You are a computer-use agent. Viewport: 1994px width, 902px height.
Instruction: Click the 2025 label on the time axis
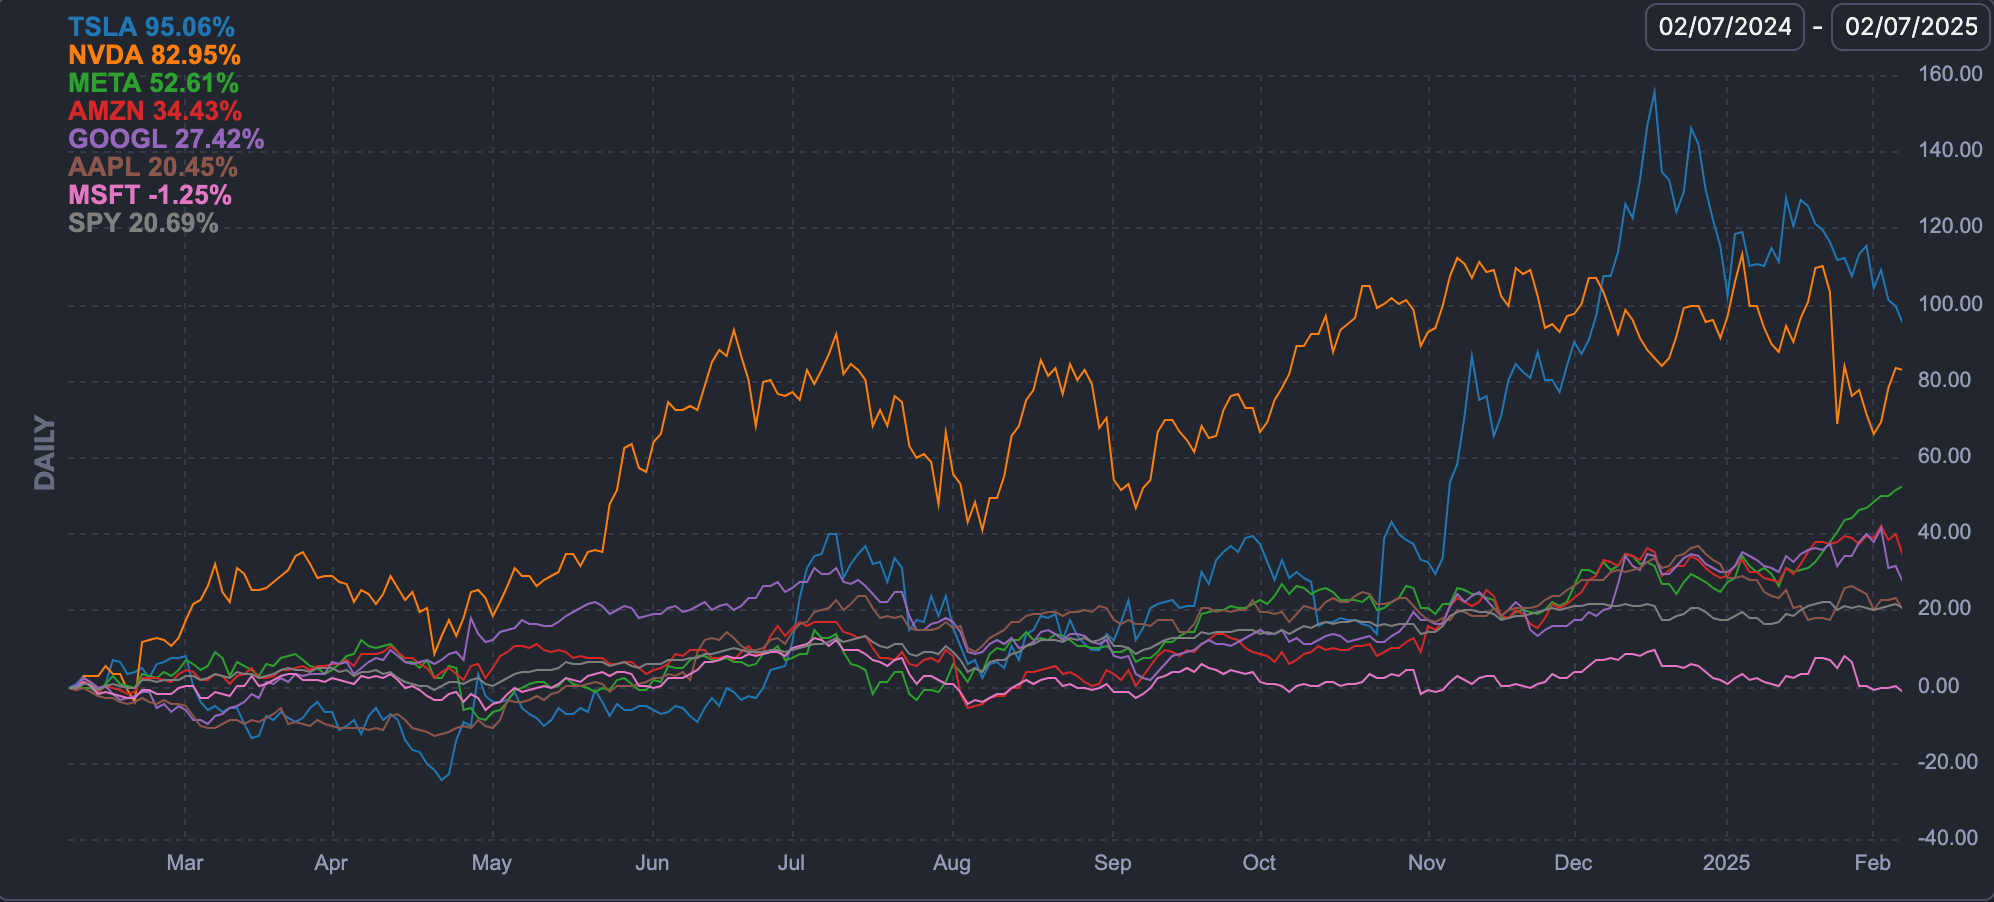point(1727,863)
